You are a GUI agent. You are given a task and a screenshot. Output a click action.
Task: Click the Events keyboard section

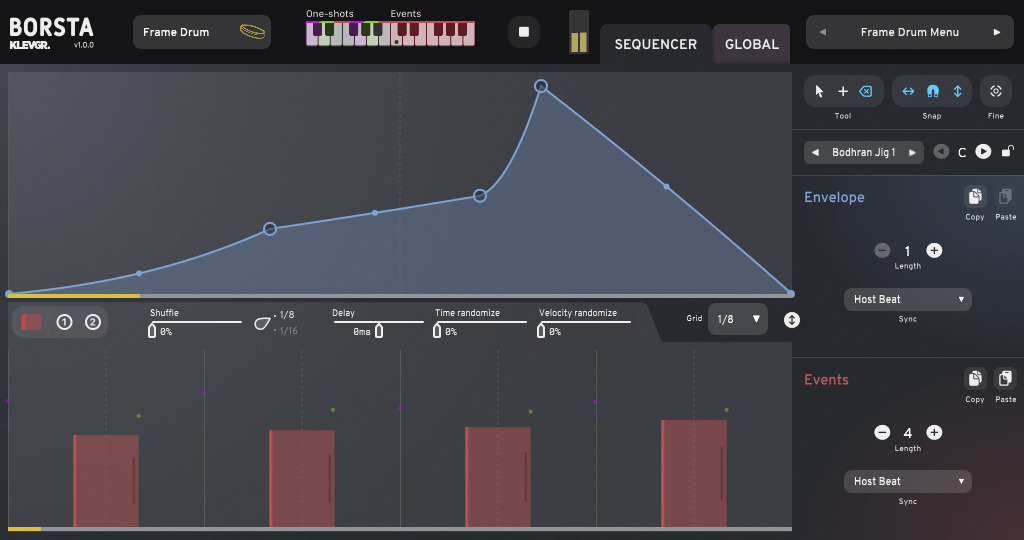click(x=433, y=33)
